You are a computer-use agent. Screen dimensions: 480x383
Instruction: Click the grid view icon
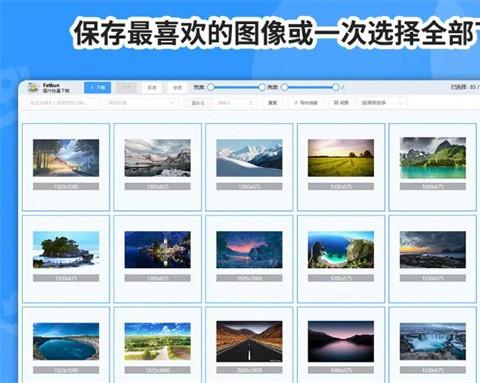[x=336, y=103]
